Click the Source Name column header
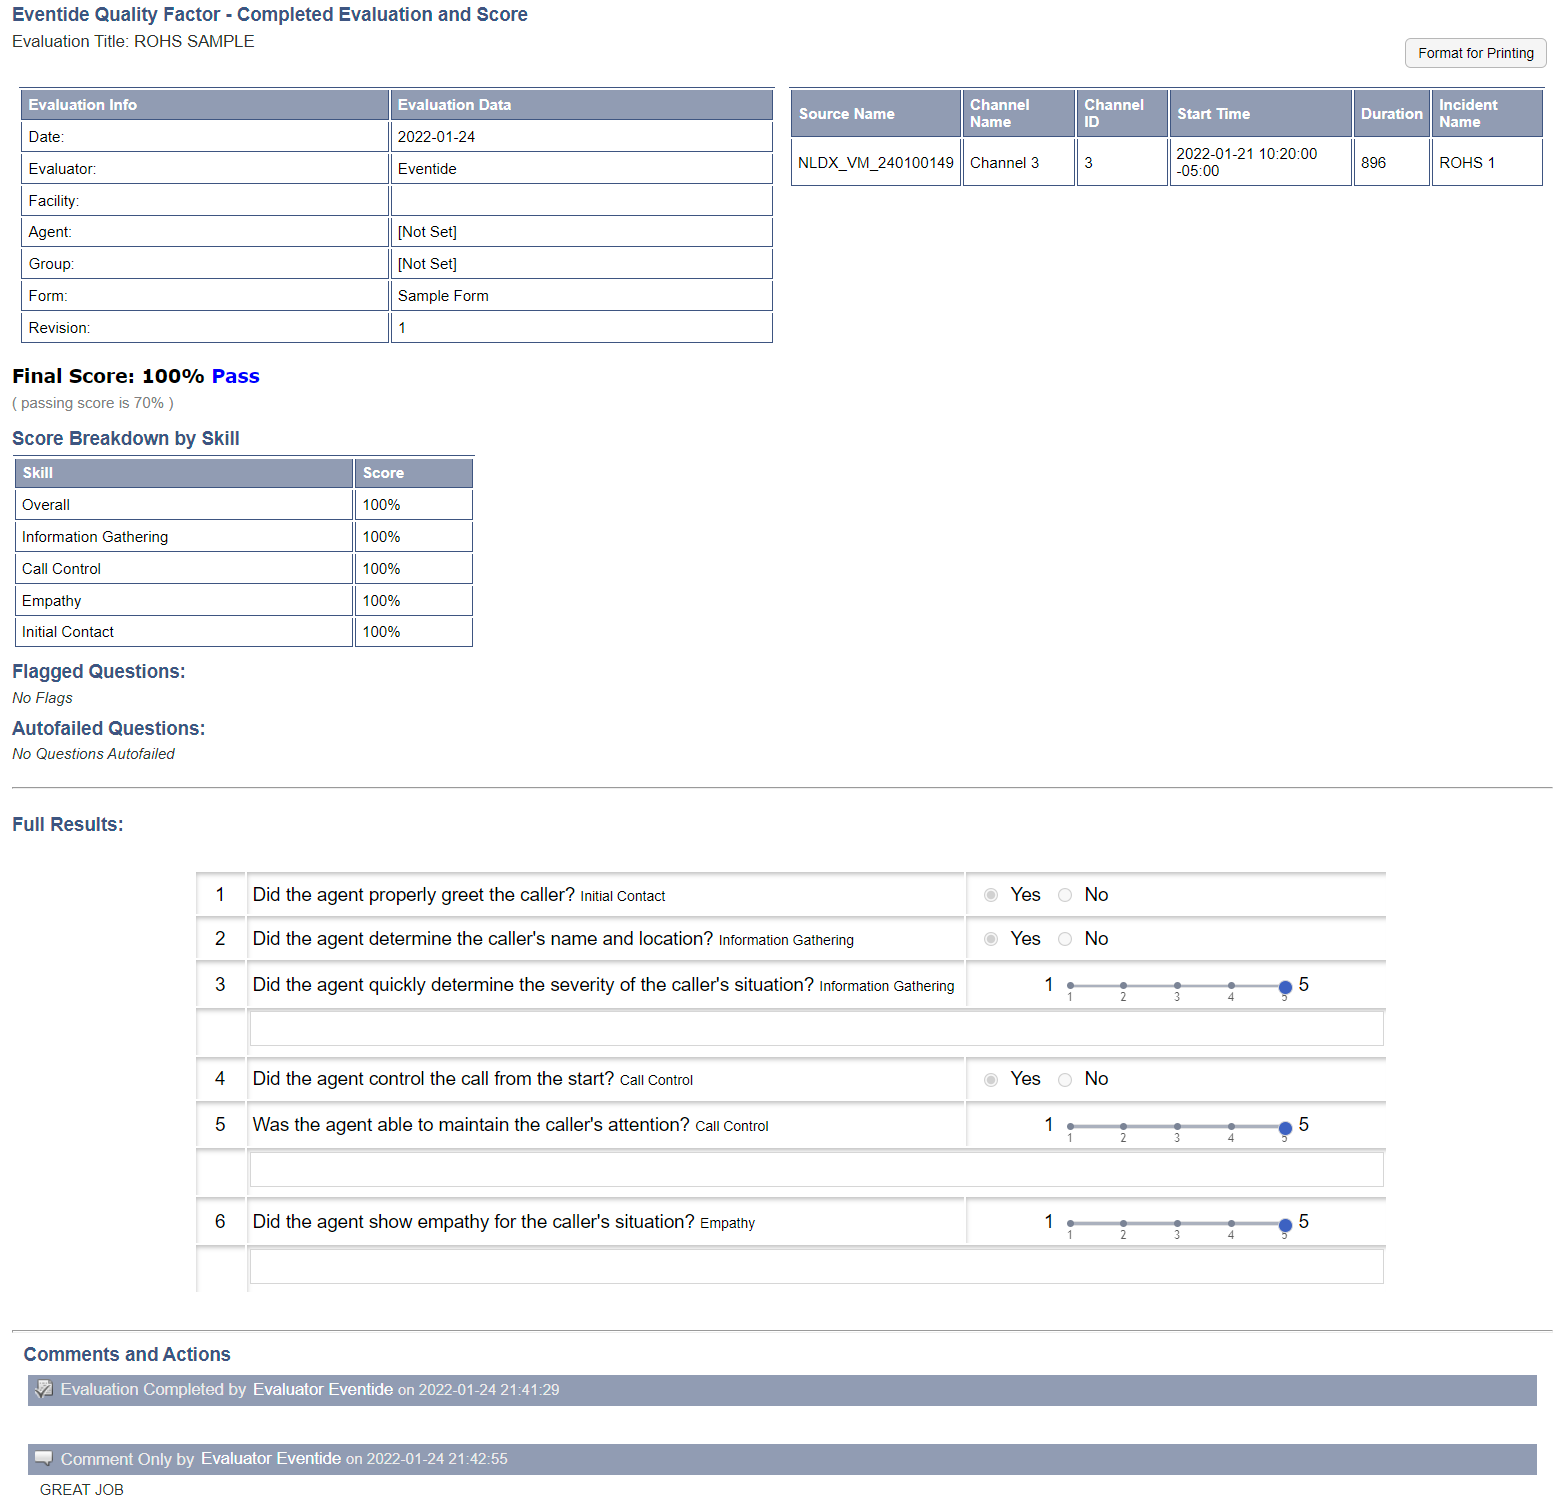This screenshot has width=1557, height=1505. click(847, 113)
